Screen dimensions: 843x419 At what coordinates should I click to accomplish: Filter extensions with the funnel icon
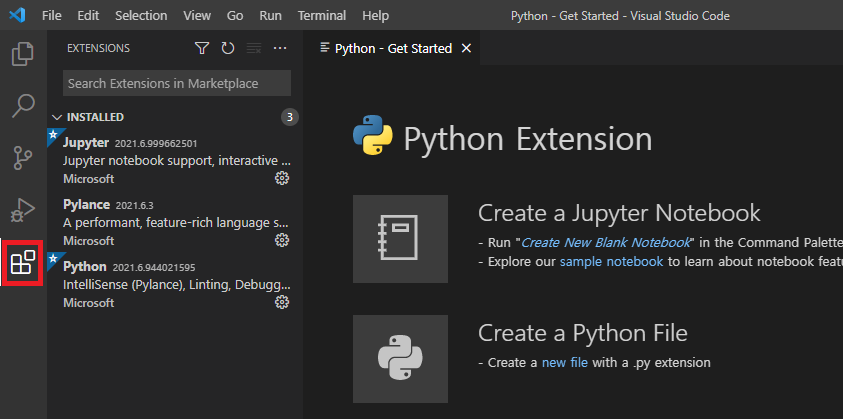[202, 48]
